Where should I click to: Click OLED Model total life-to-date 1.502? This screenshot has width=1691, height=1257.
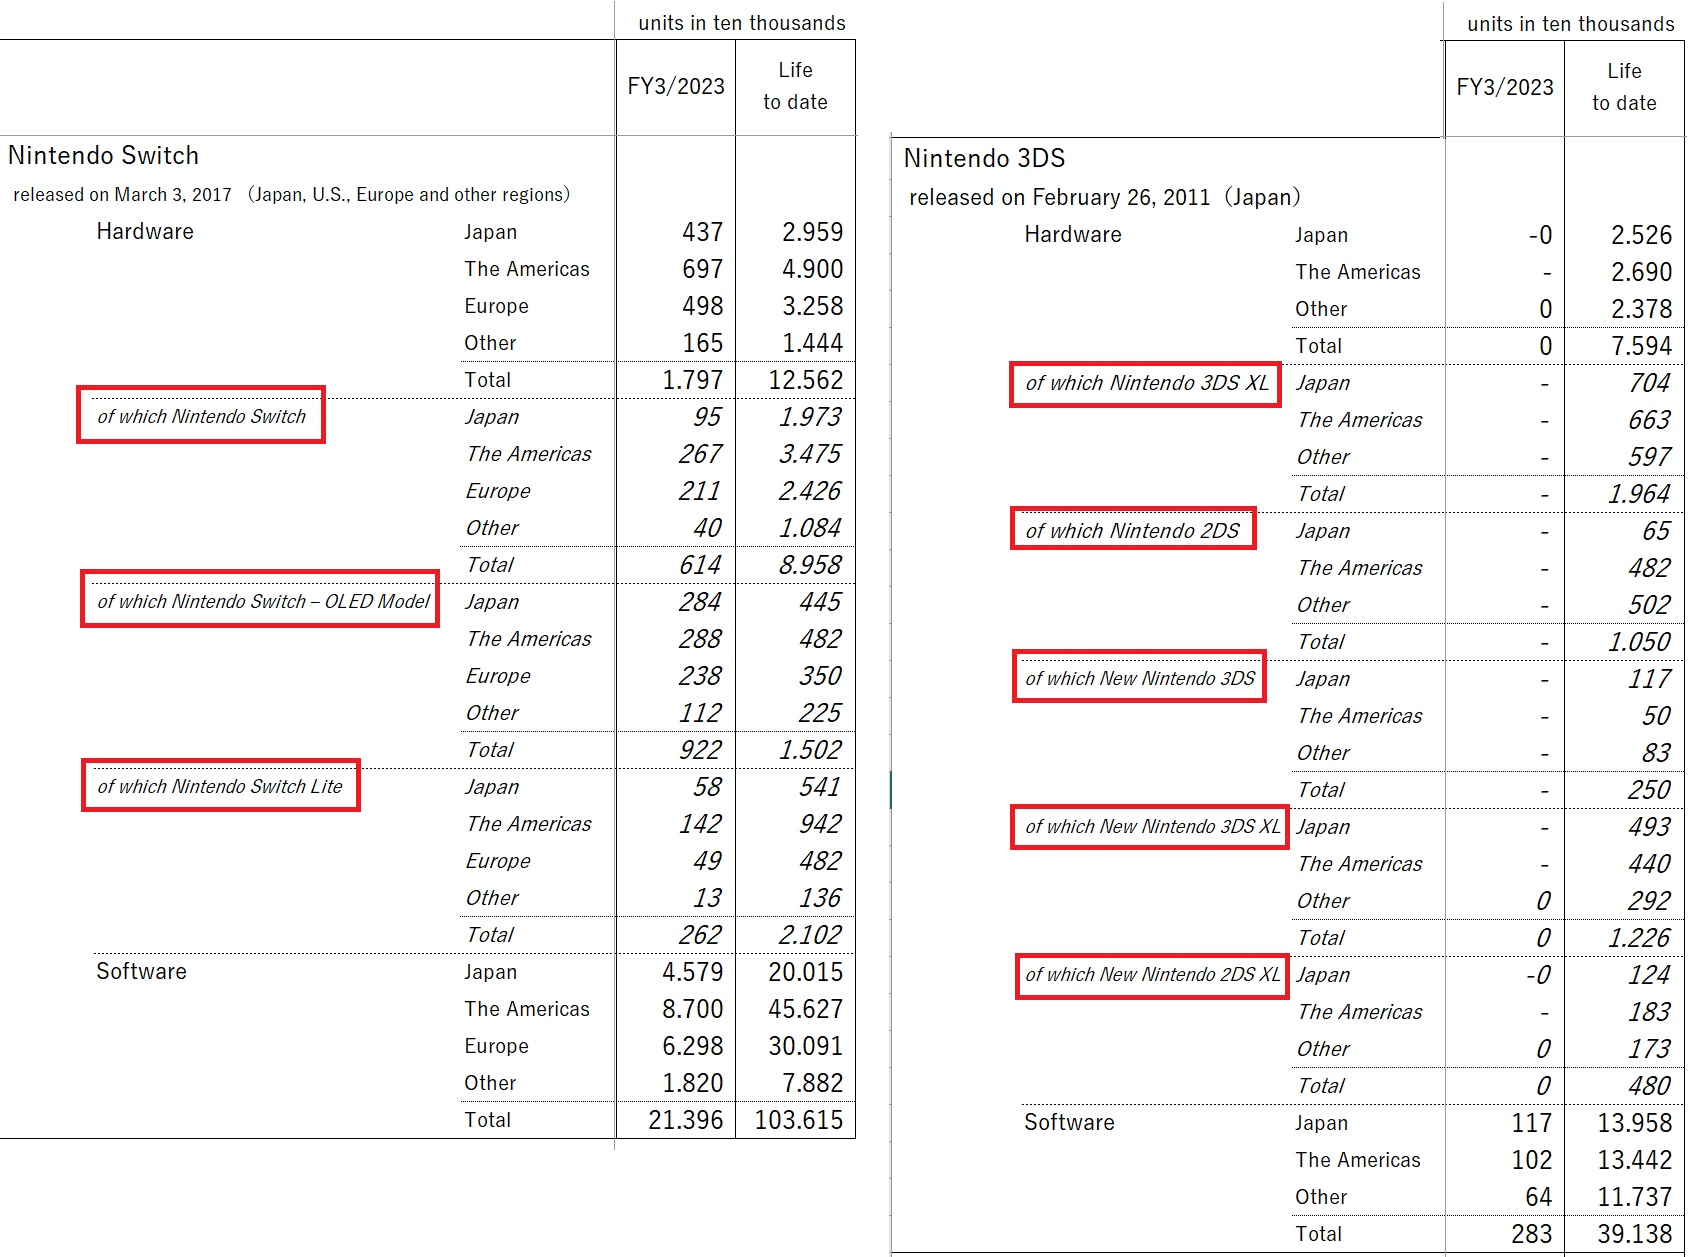tap(811, 750)
